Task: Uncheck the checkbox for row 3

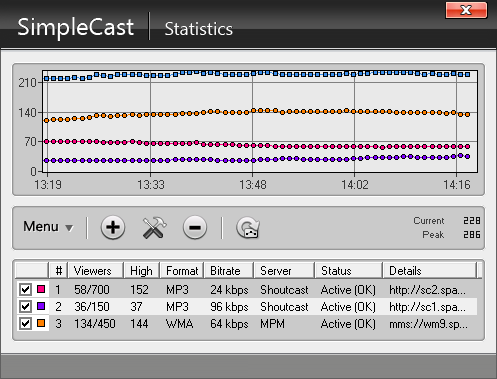Action: coord(25,323)
